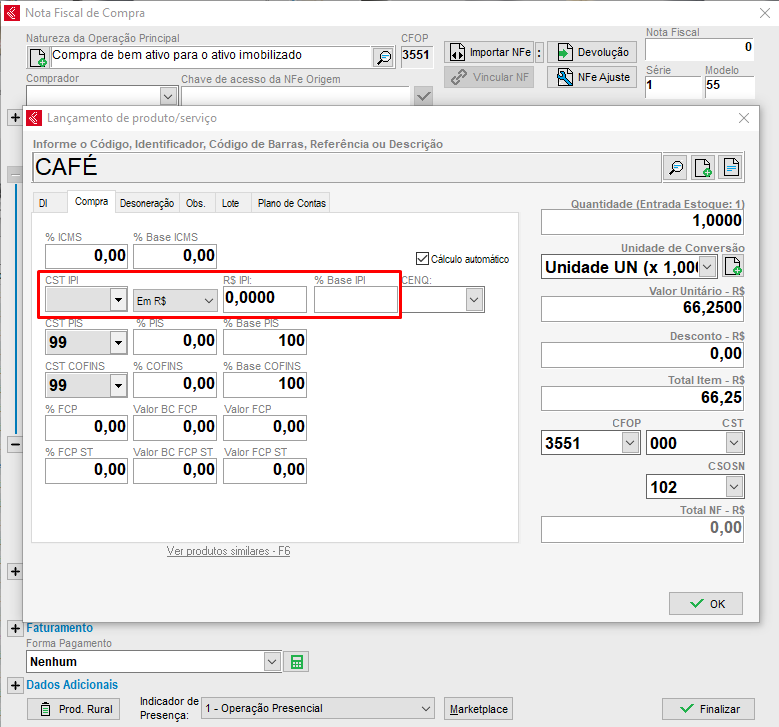
Task: Toggle the Cálculo automático checkbox
Action: tap(422, 258)
